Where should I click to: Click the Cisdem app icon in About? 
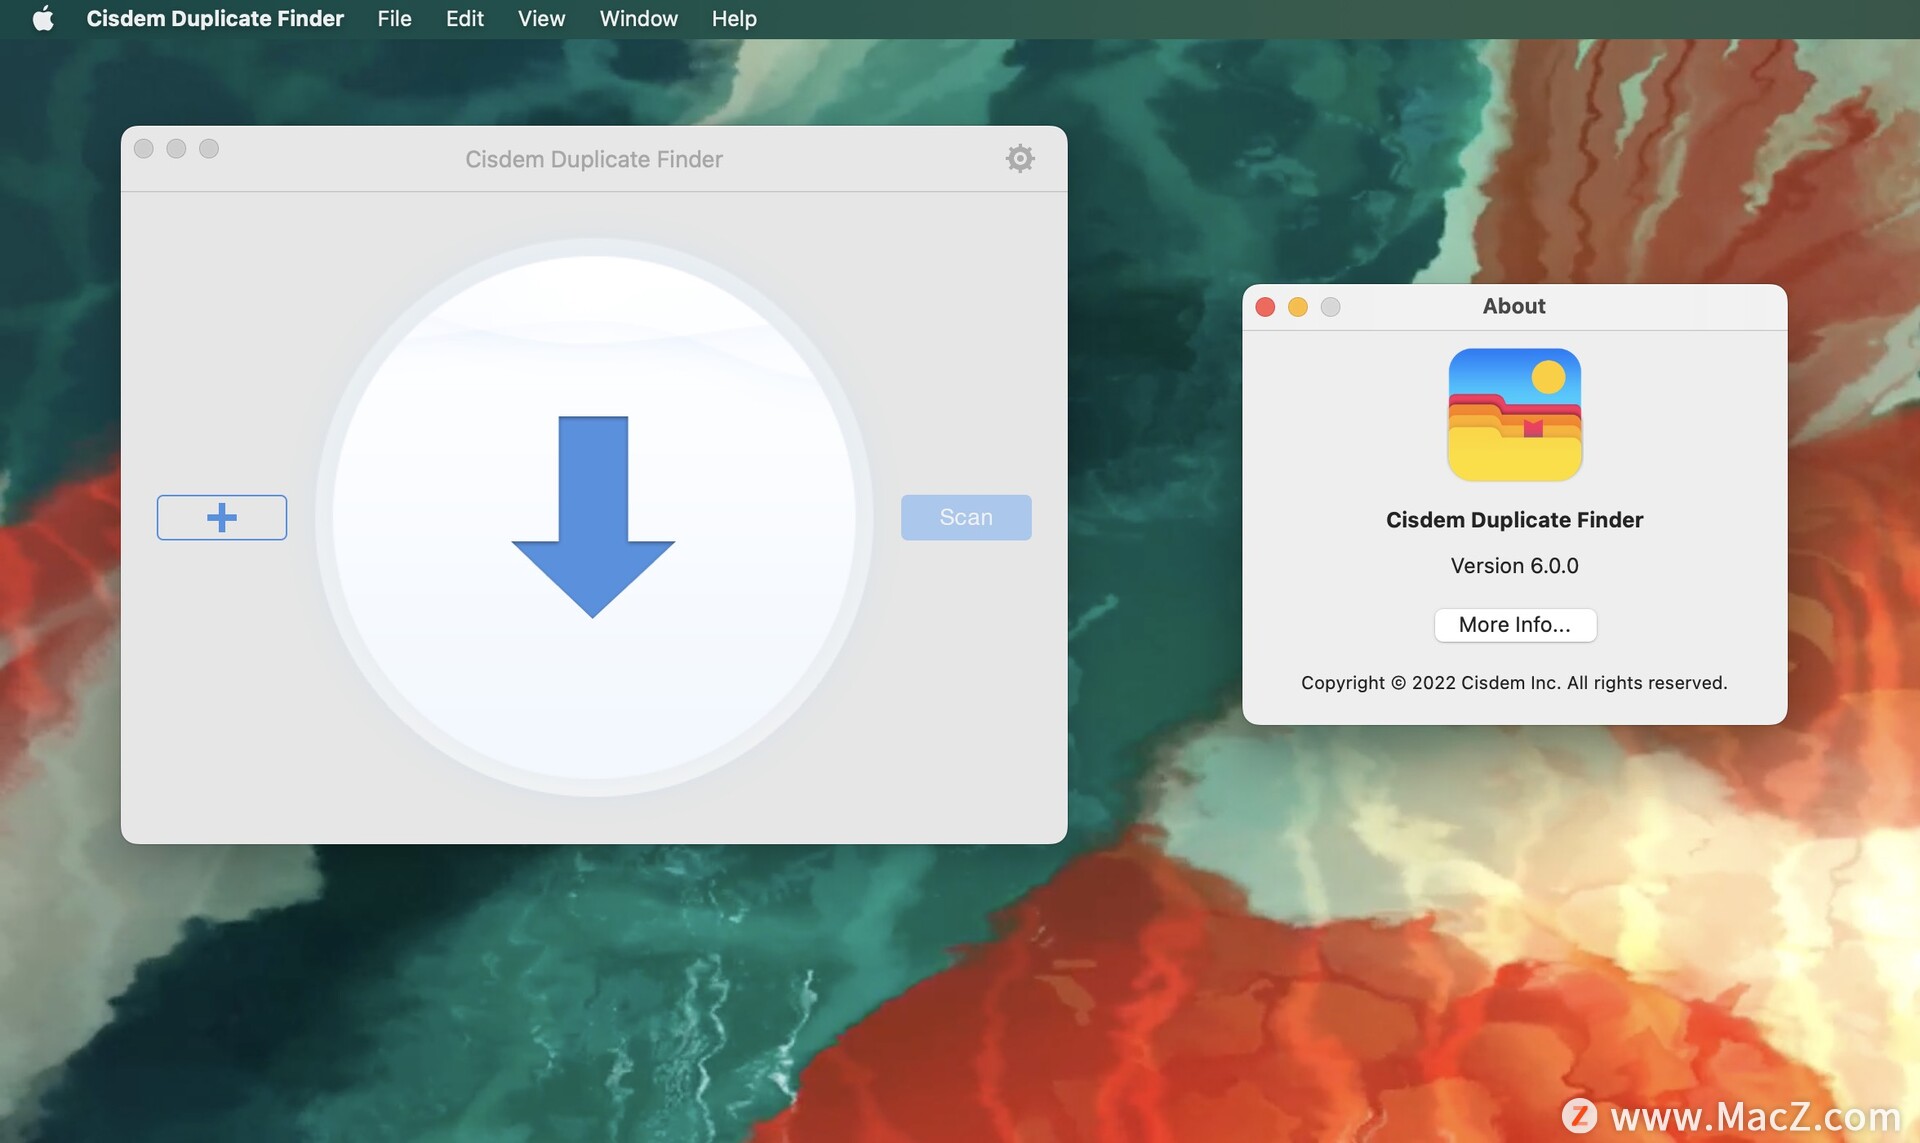click(x=1514, y=414)
